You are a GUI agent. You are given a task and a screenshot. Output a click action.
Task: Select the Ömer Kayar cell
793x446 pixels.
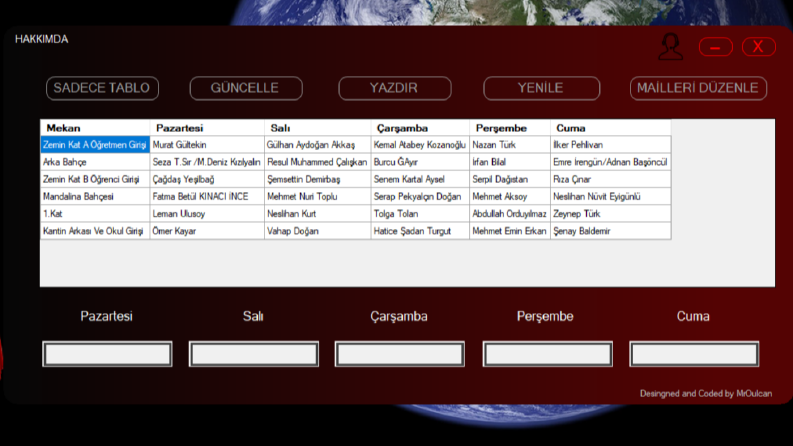pyautogui.click(x=207, y=231)
